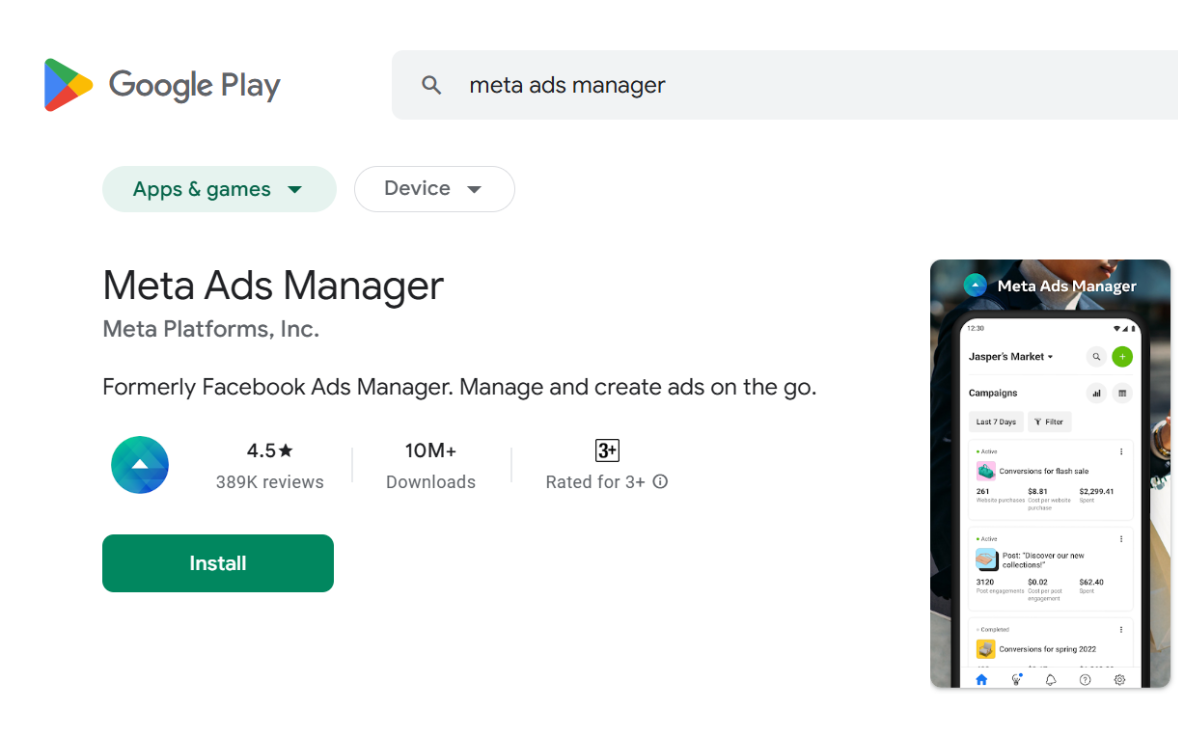The height and width of the screenshot is (736, 1178).
Task: Click the 3+ content rating badge
Action: point(606,450)
